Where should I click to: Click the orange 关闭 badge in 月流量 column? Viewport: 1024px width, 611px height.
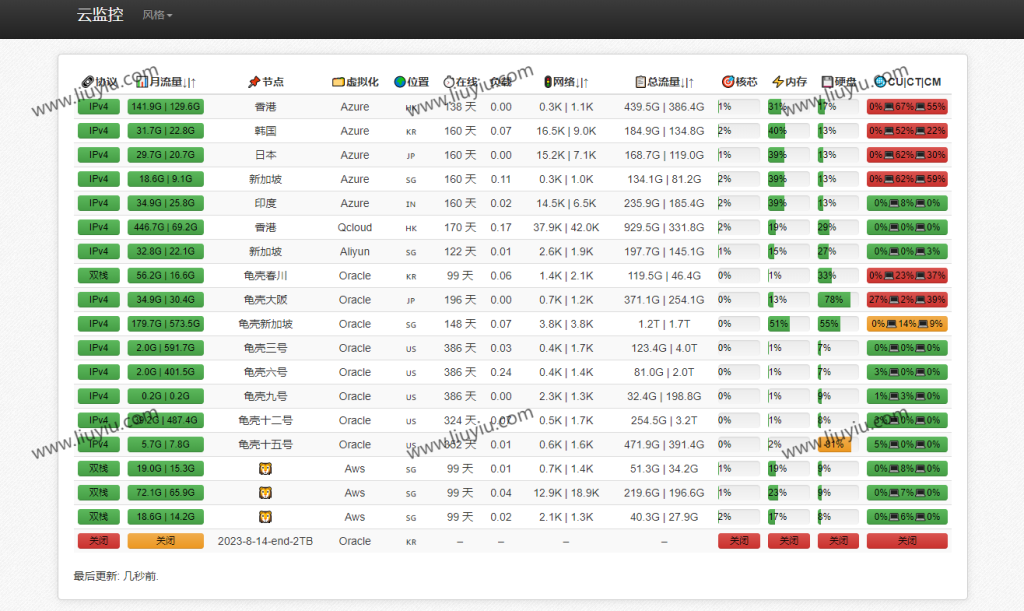click(165, 541)
